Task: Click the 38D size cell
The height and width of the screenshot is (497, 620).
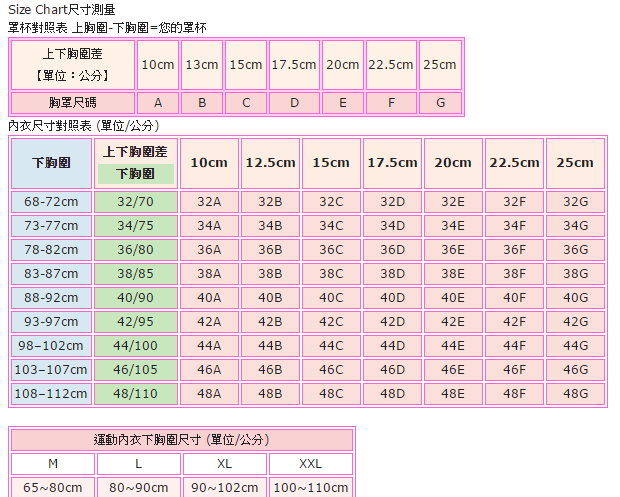Action: [392, 274]
